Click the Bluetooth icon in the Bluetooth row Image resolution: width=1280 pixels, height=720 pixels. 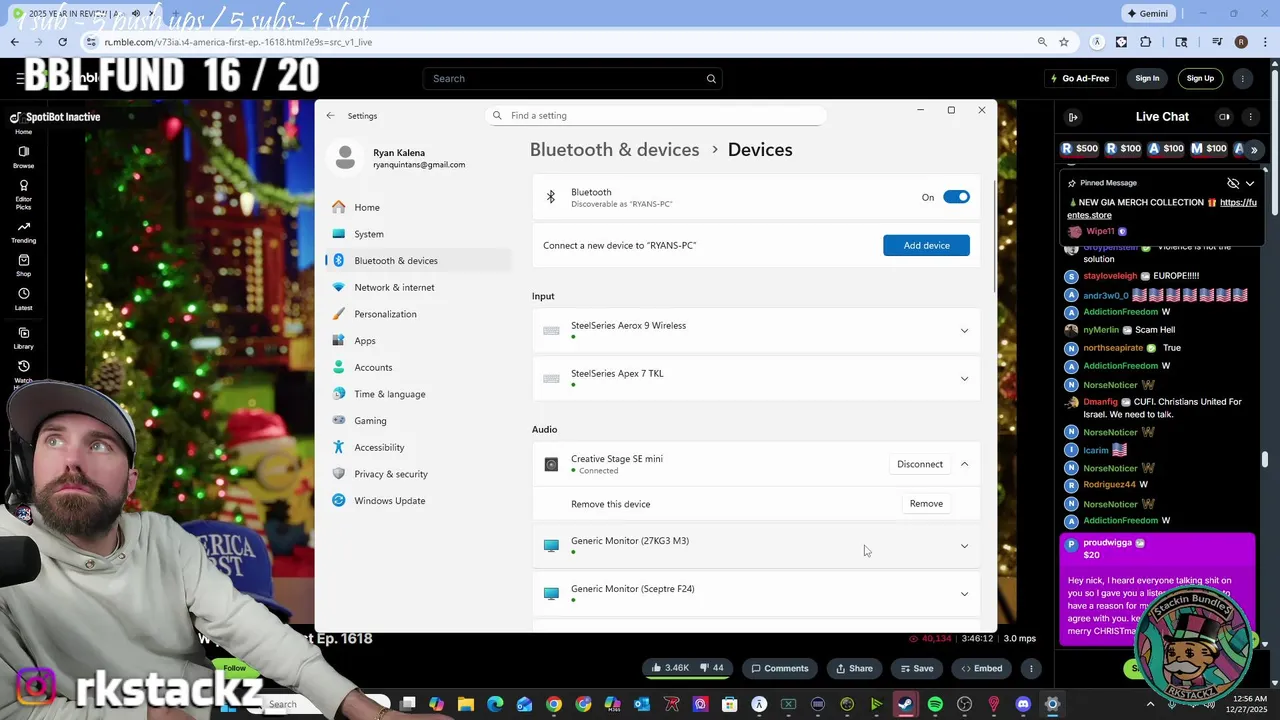click(551, 197)
